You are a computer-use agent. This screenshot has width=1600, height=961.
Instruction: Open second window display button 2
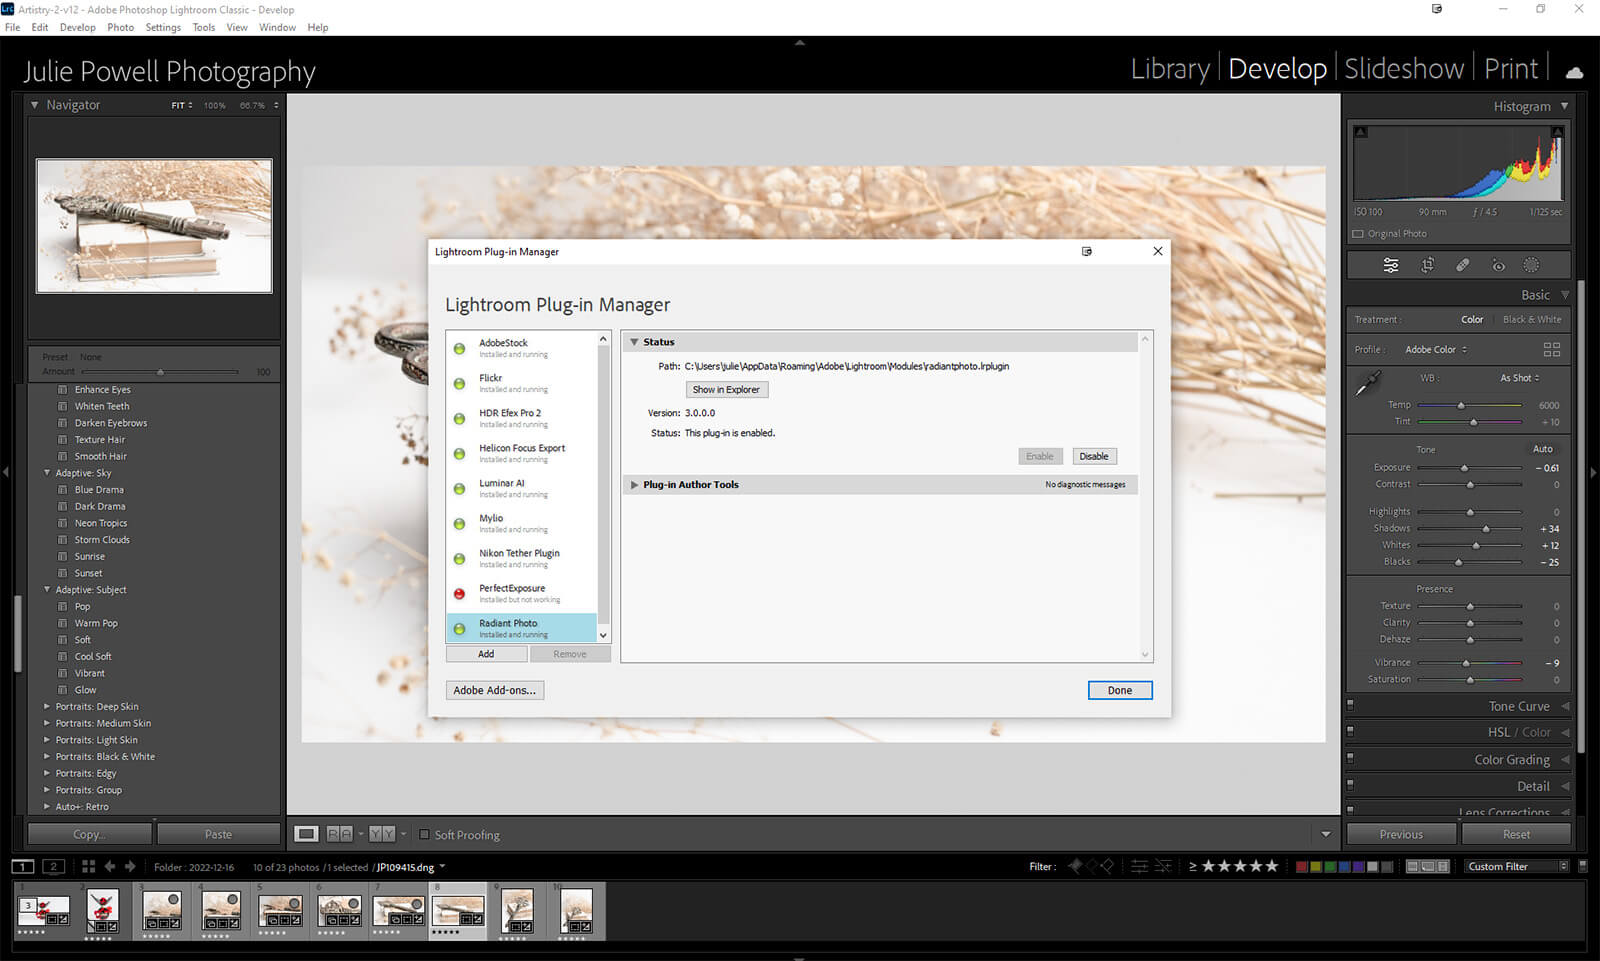(x=54, y=866)
